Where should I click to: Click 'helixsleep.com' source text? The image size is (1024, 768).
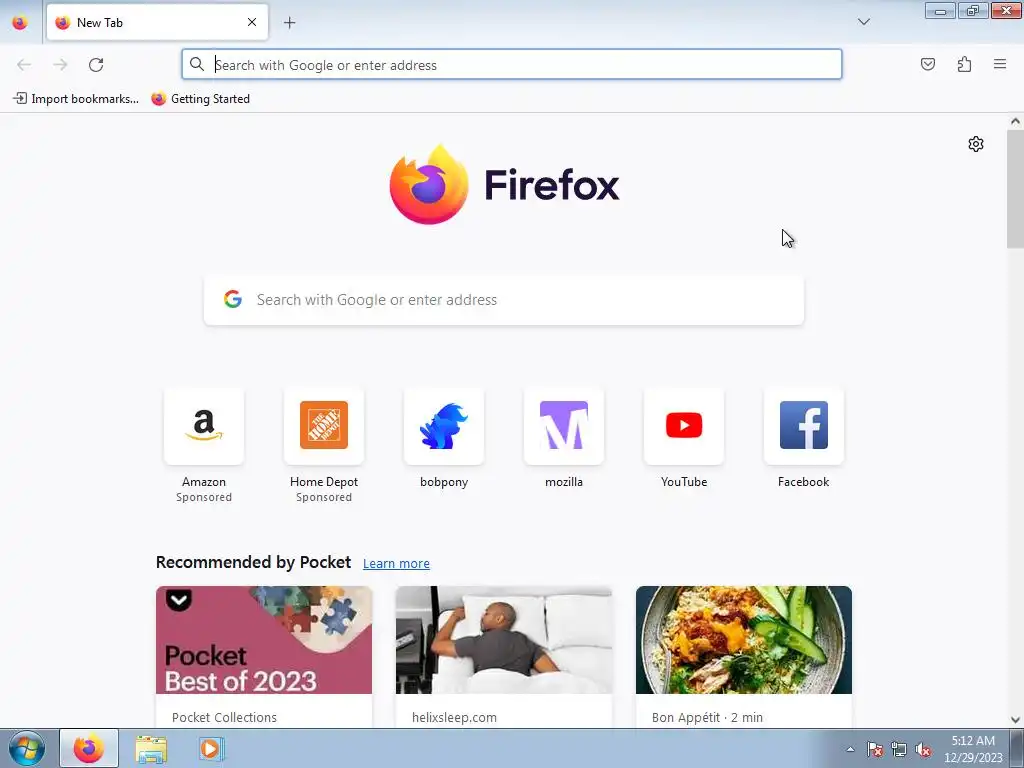click(x=454, y=717)
